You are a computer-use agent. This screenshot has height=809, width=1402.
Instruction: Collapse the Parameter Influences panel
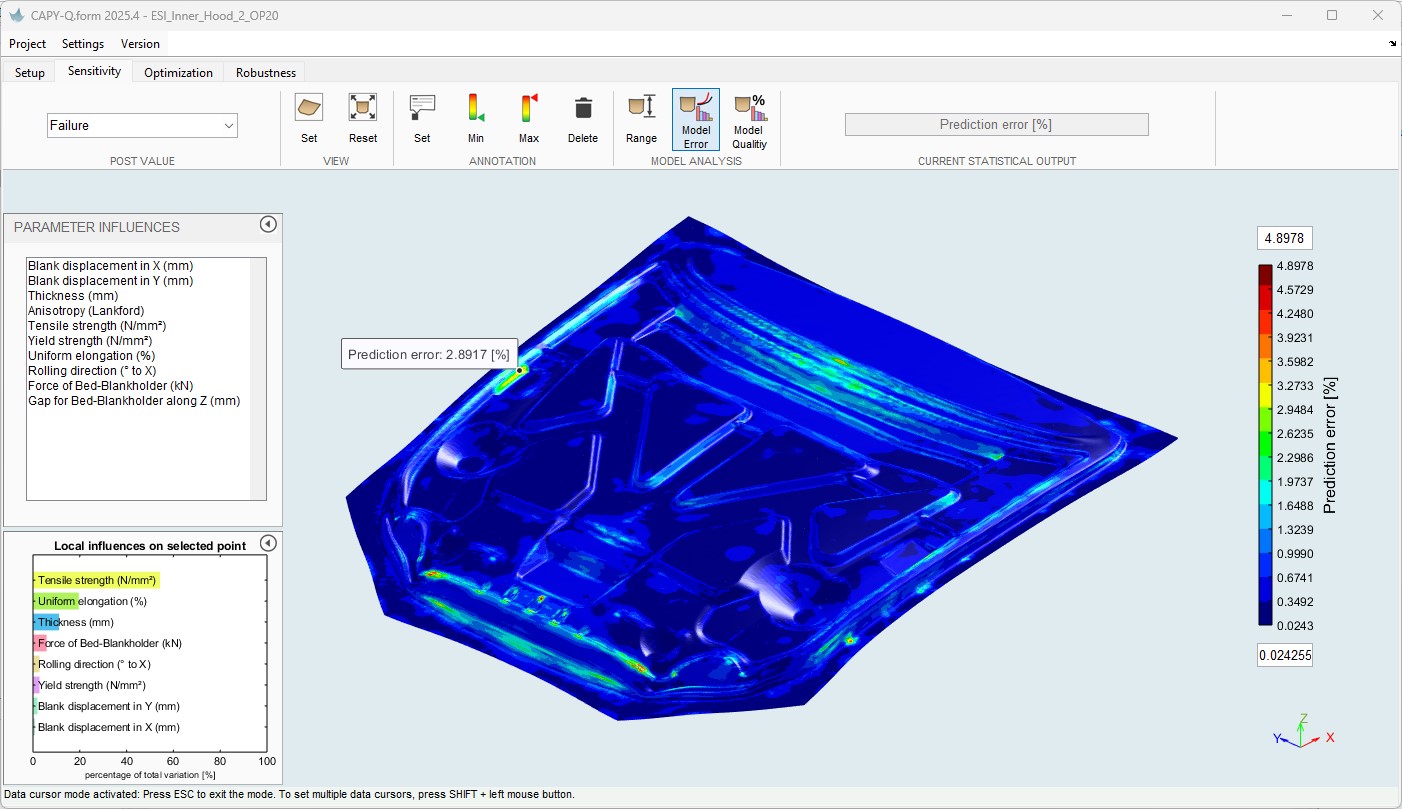268,224
